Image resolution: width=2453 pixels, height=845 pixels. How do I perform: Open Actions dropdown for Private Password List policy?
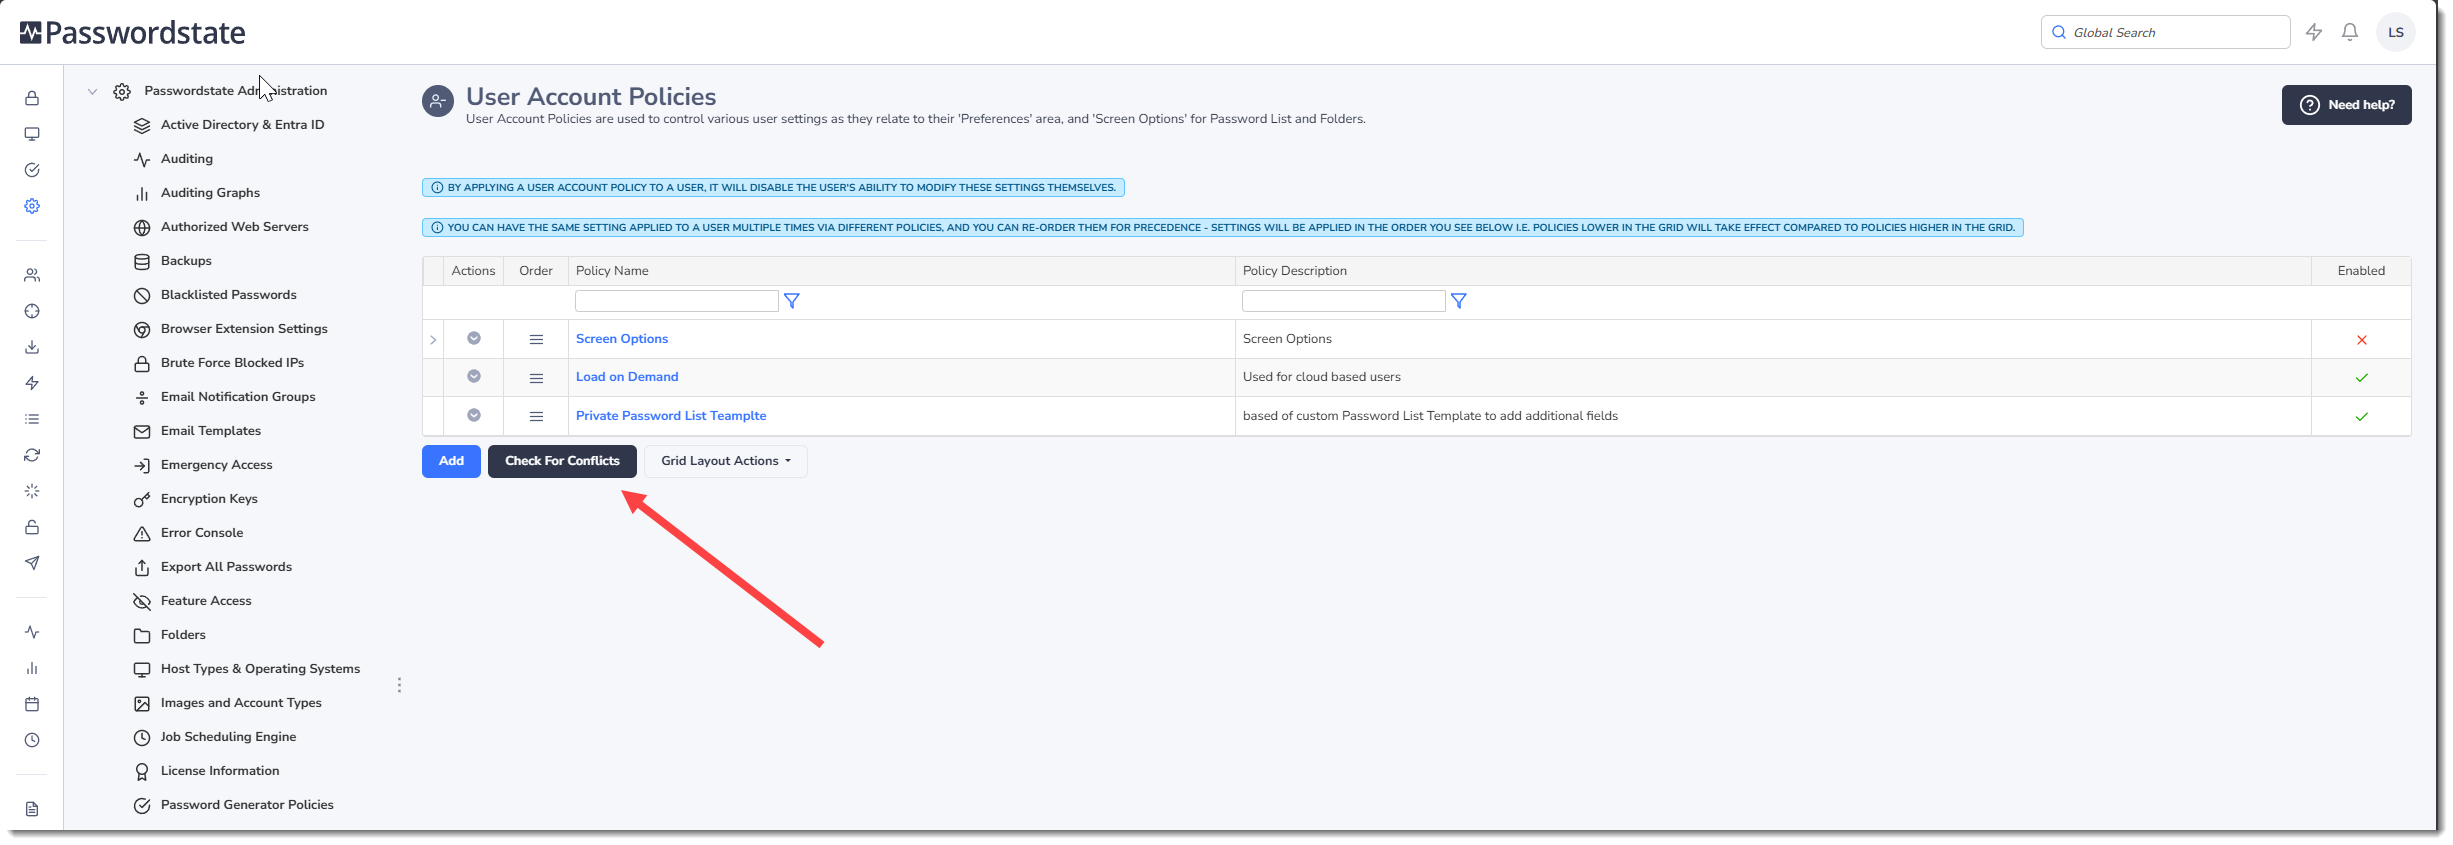pyautogui.click(x=474, y=415)
